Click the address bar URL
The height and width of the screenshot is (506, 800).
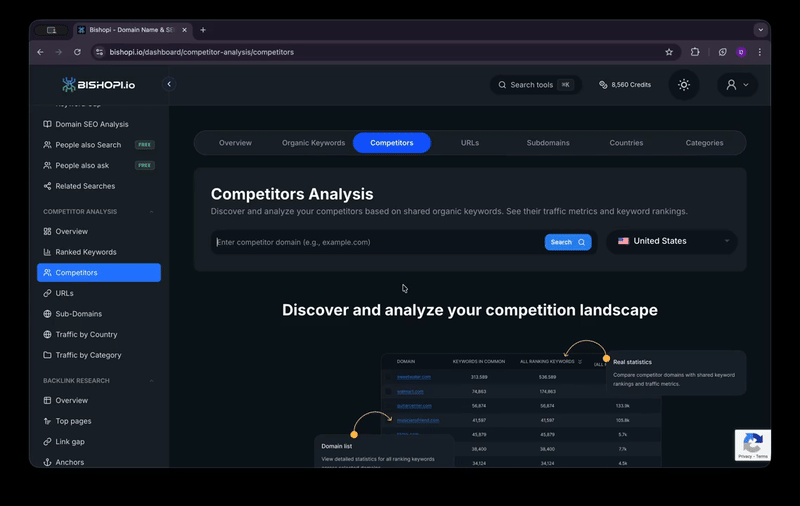coord(202,52)
